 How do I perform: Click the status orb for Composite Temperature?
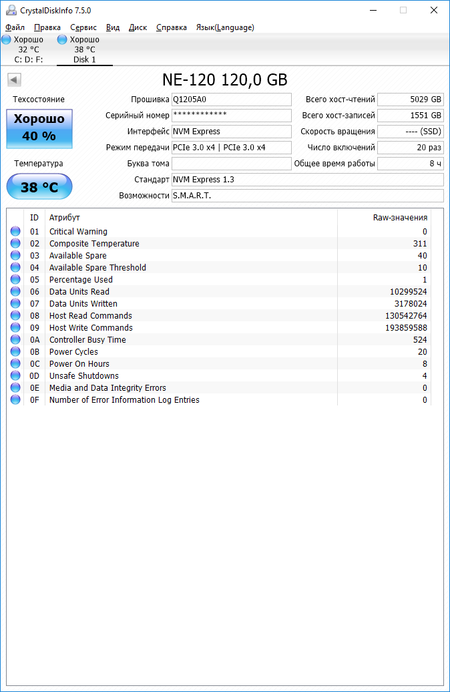click(15, 243)
